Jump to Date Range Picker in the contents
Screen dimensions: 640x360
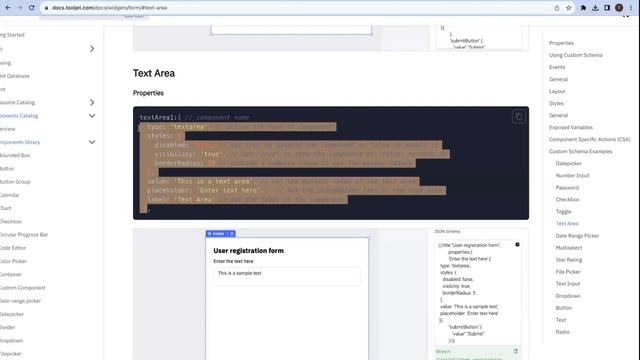coord(577,236)
